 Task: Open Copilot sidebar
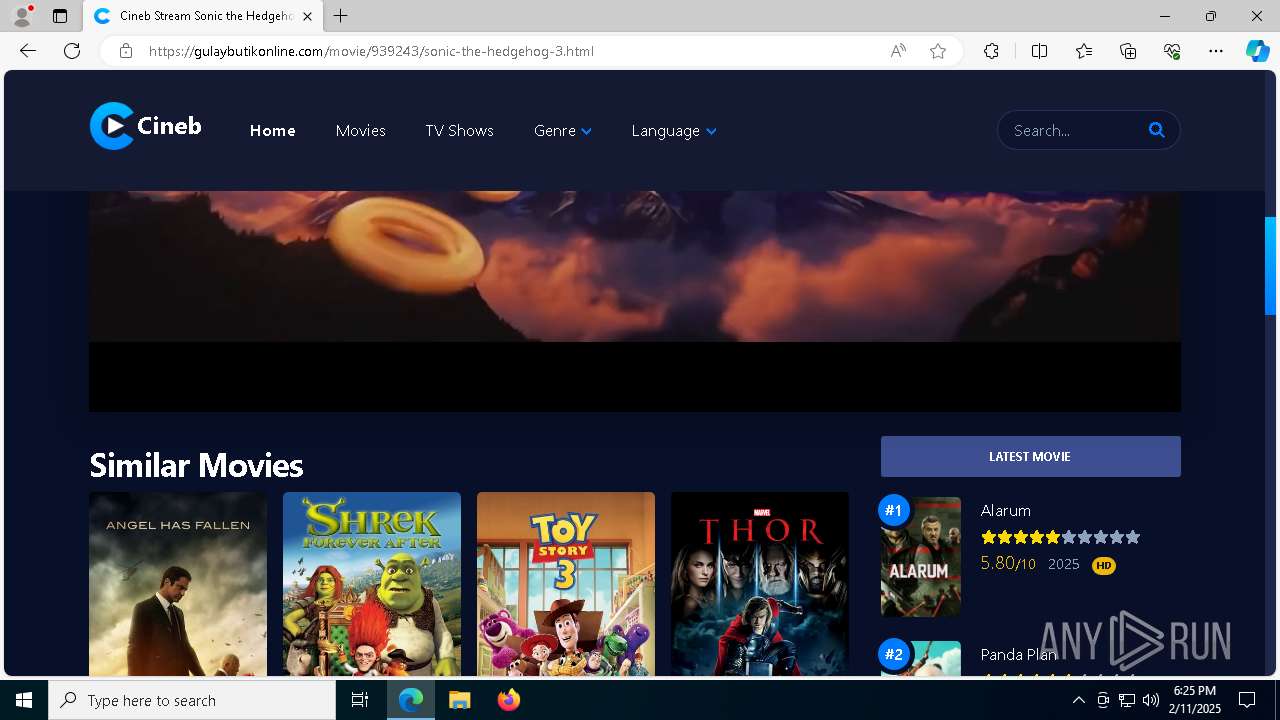pos(1257,51)
